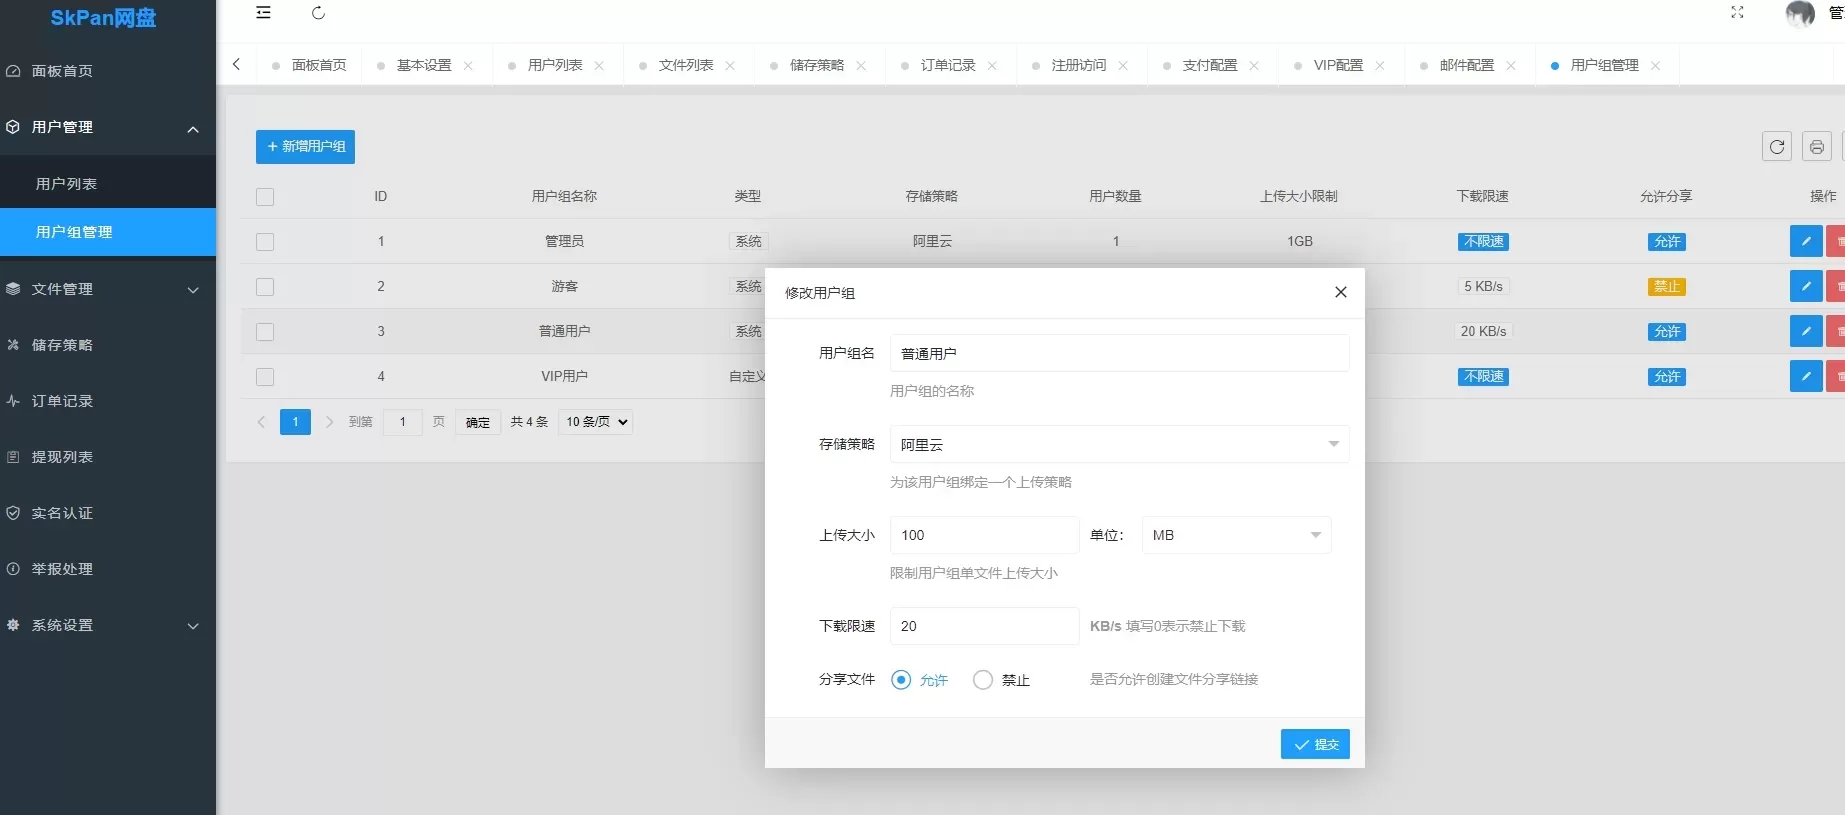Click the 提交 submit button
The height and width of the screenshot is (815, 1845).
pyautogui.click(x=1314, y=744)
